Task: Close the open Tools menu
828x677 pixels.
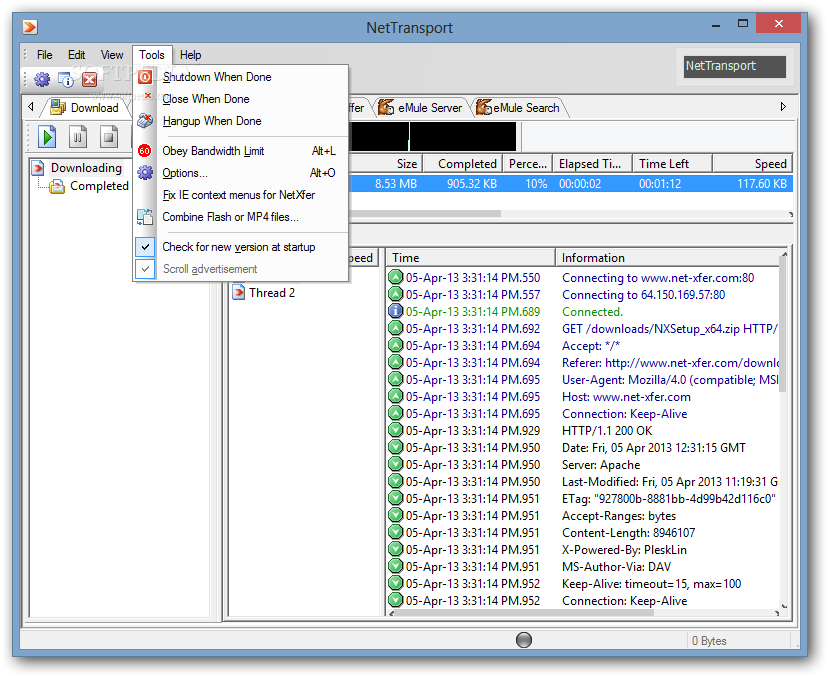Action: tap(152, 55)
